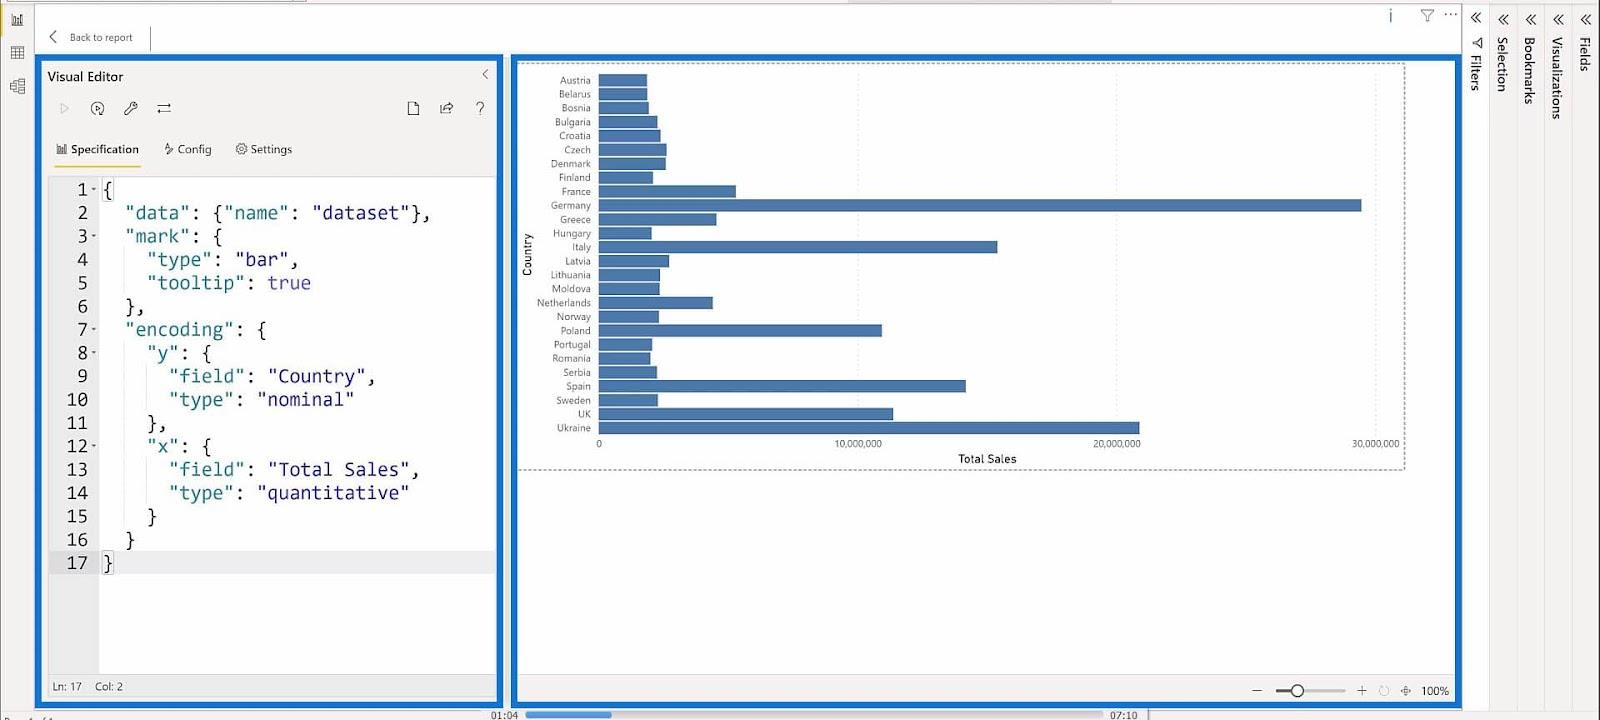Open the Bookmarks pane label

click(1529, 70)
